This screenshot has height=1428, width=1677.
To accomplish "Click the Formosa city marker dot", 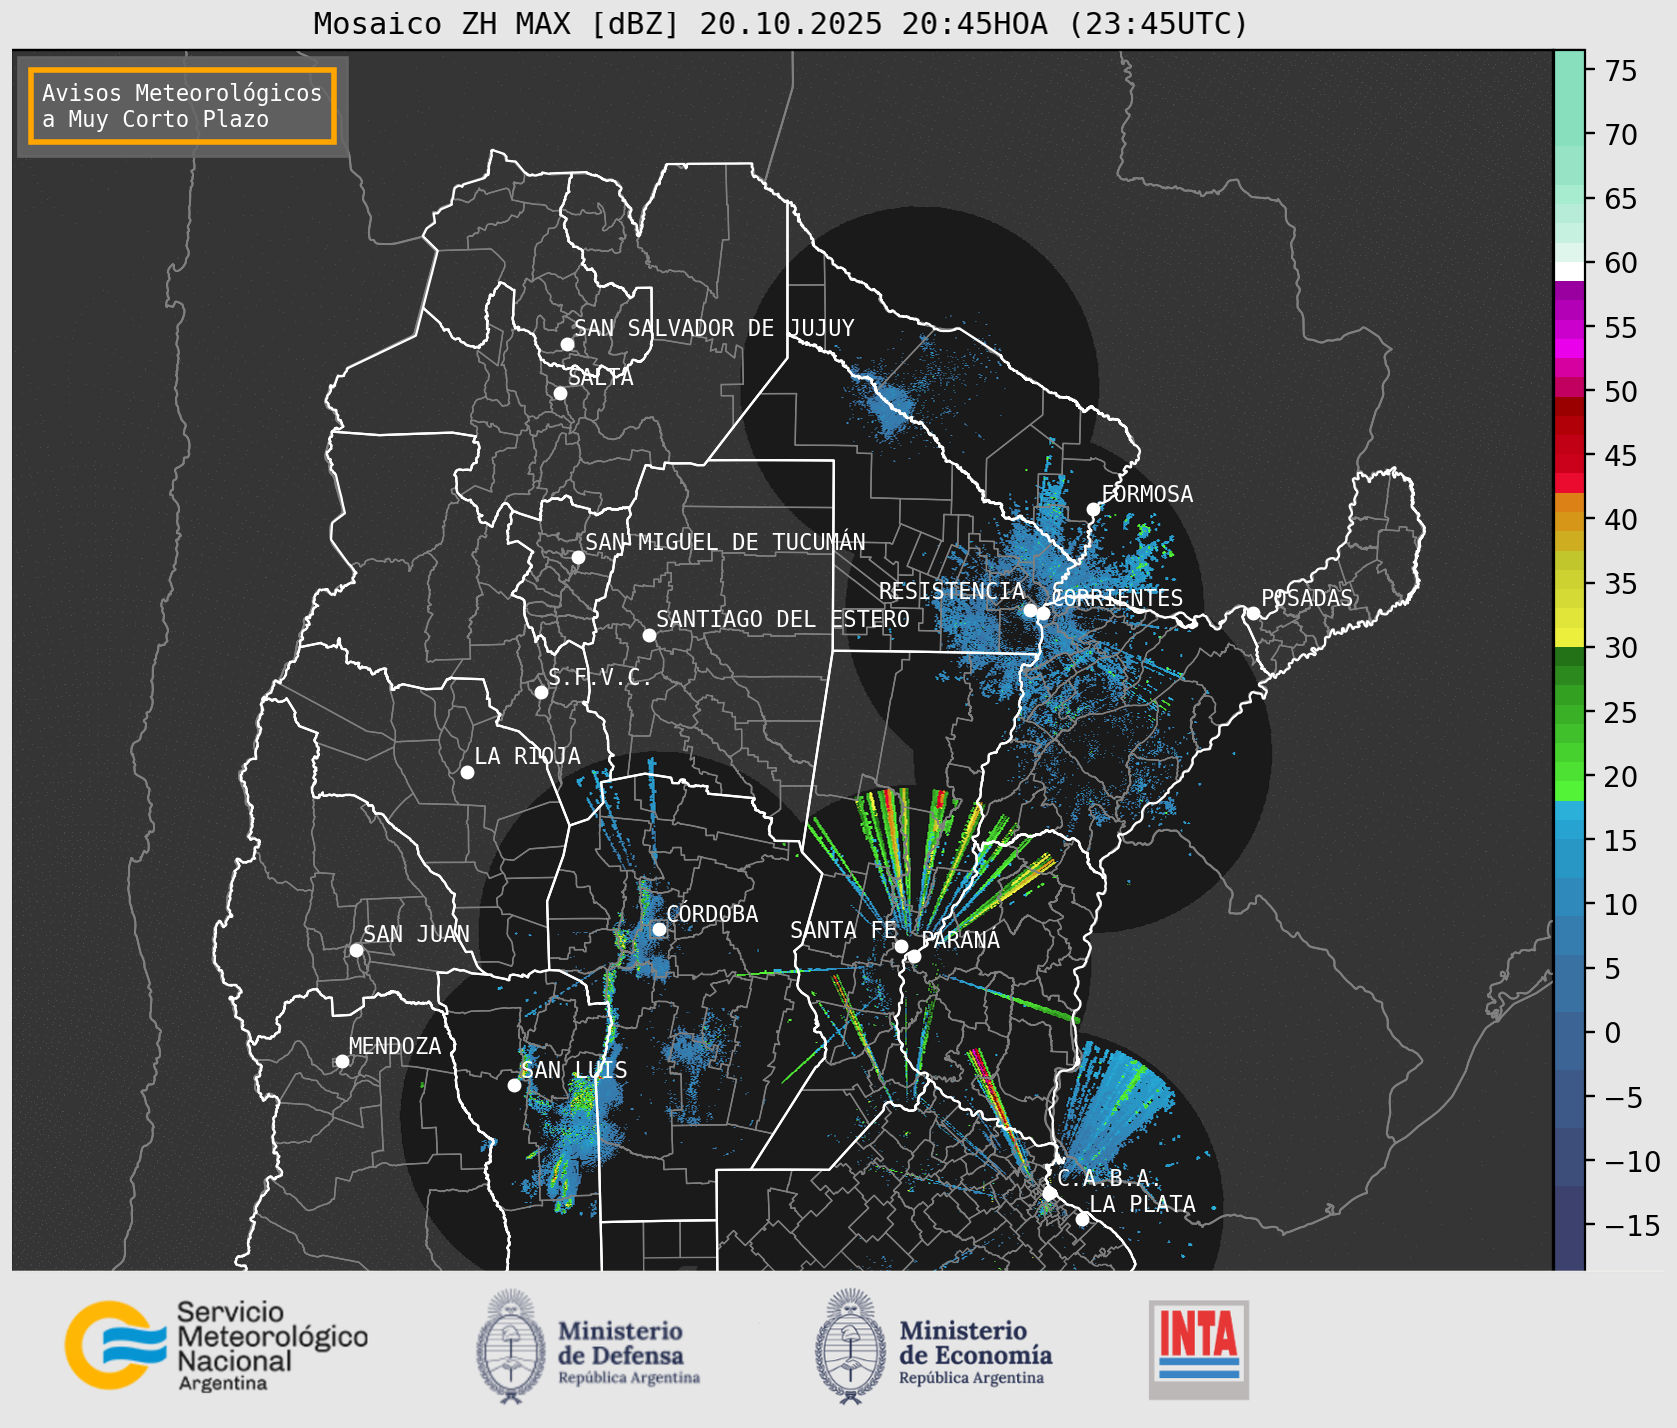I will [x=1093, y=509].
